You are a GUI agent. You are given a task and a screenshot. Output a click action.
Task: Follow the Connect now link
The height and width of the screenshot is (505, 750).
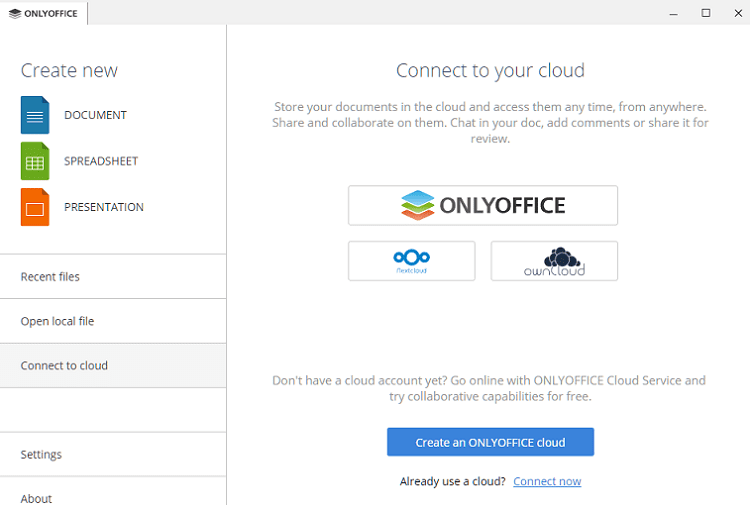pos(547,481)
